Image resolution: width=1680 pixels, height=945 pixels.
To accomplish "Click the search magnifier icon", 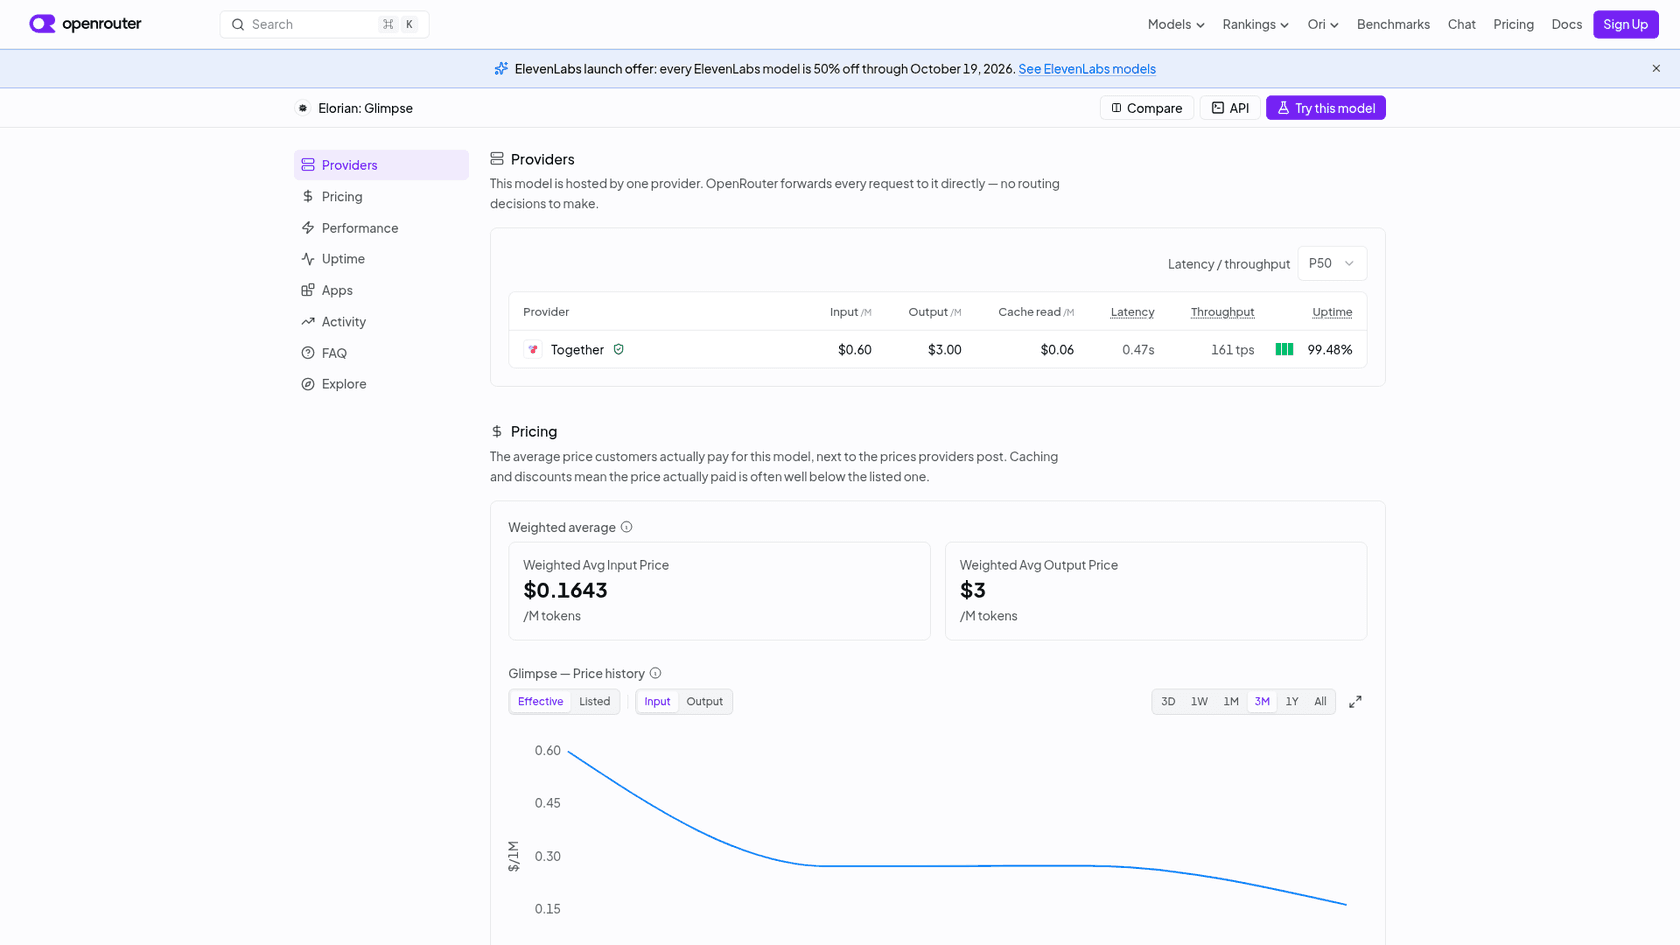I will [238, 24].
